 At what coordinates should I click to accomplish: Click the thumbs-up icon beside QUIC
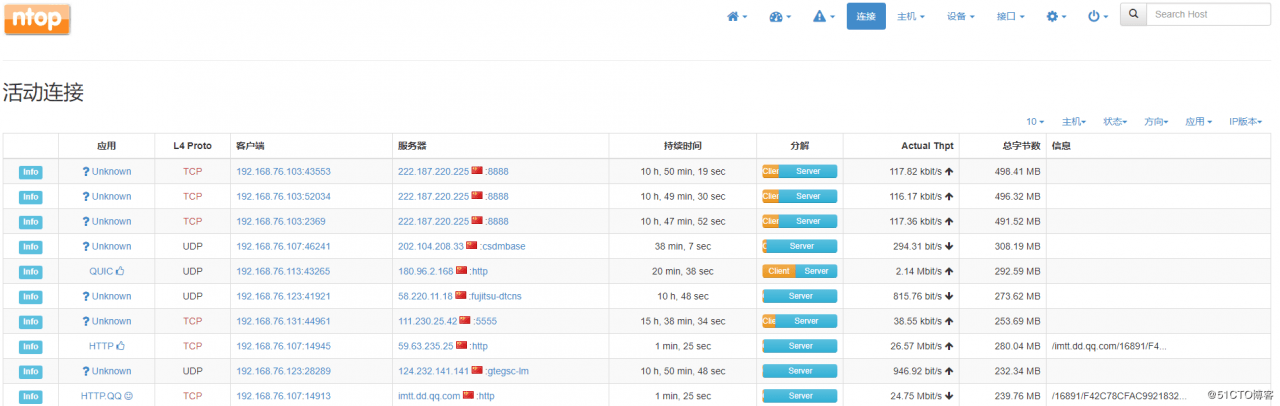[120, 271]
